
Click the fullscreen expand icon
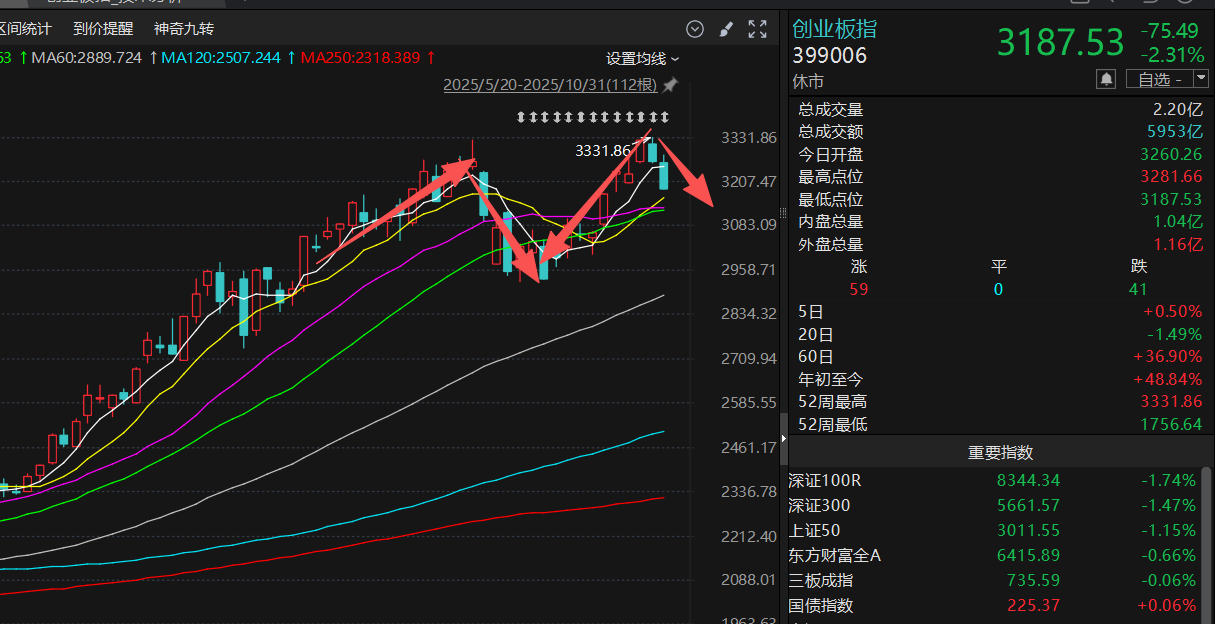pyautogui.click(x=757, y=29)
